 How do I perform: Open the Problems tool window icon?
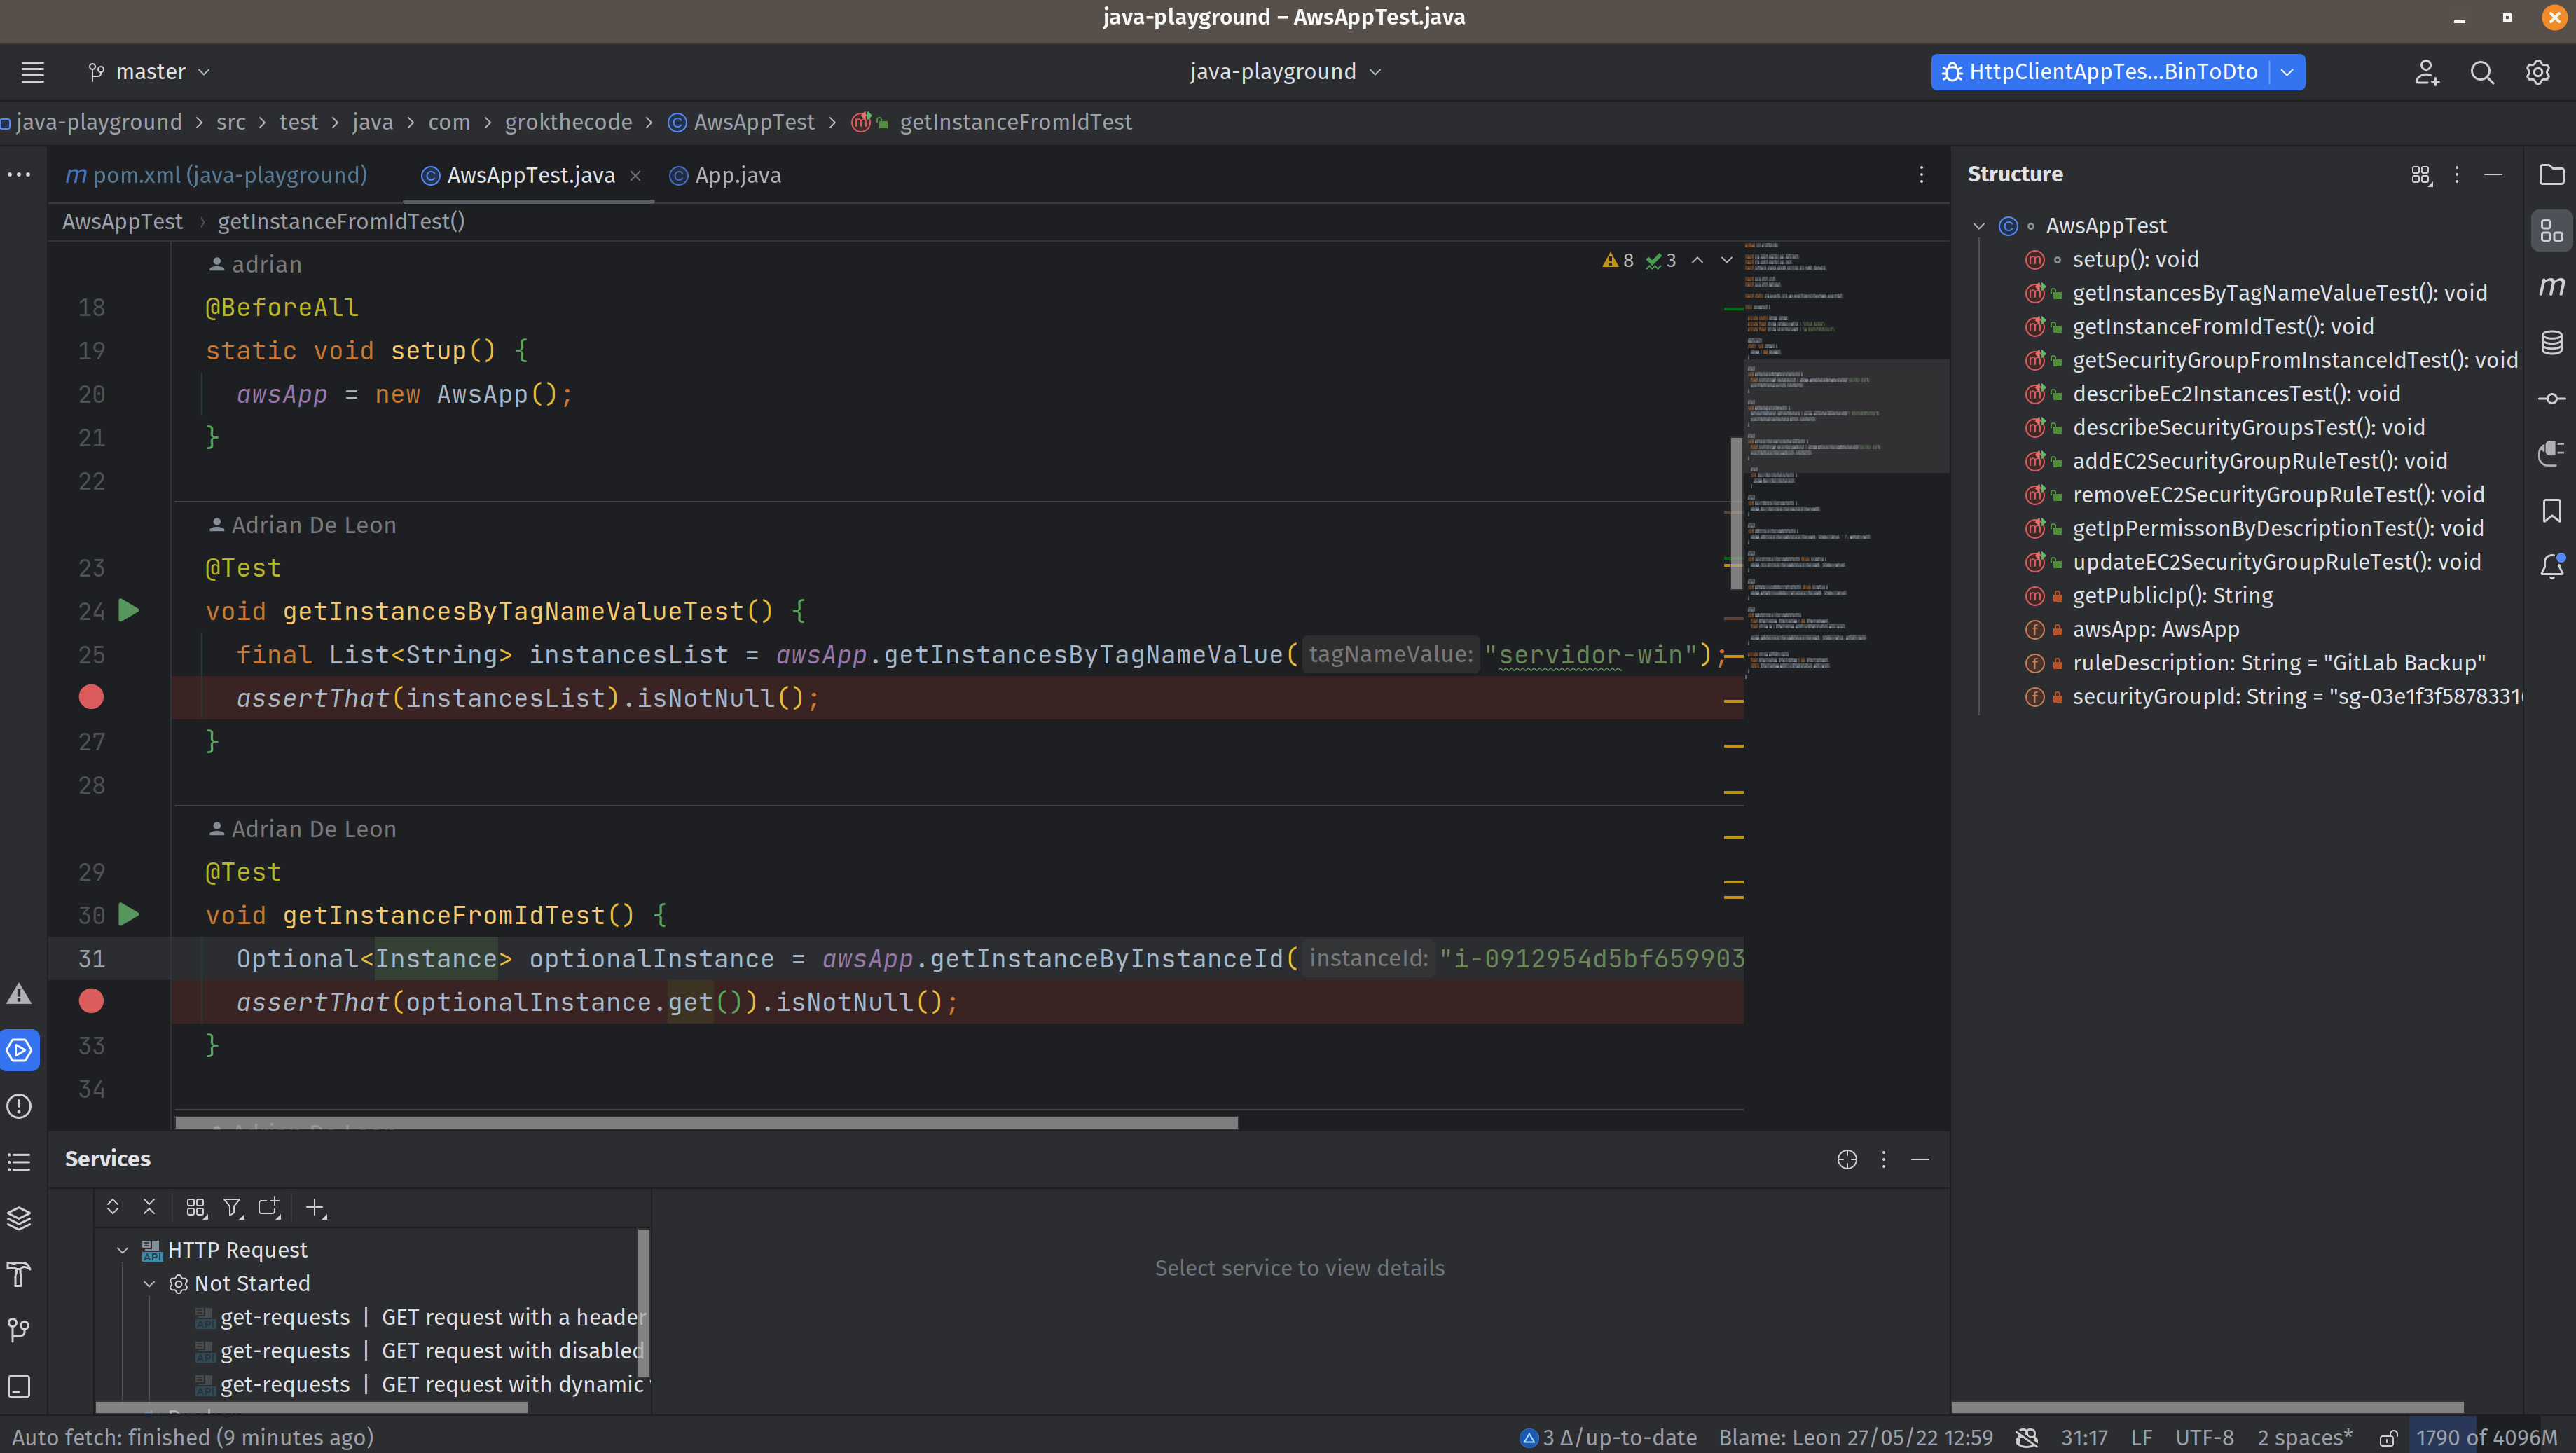[19, 1106]
